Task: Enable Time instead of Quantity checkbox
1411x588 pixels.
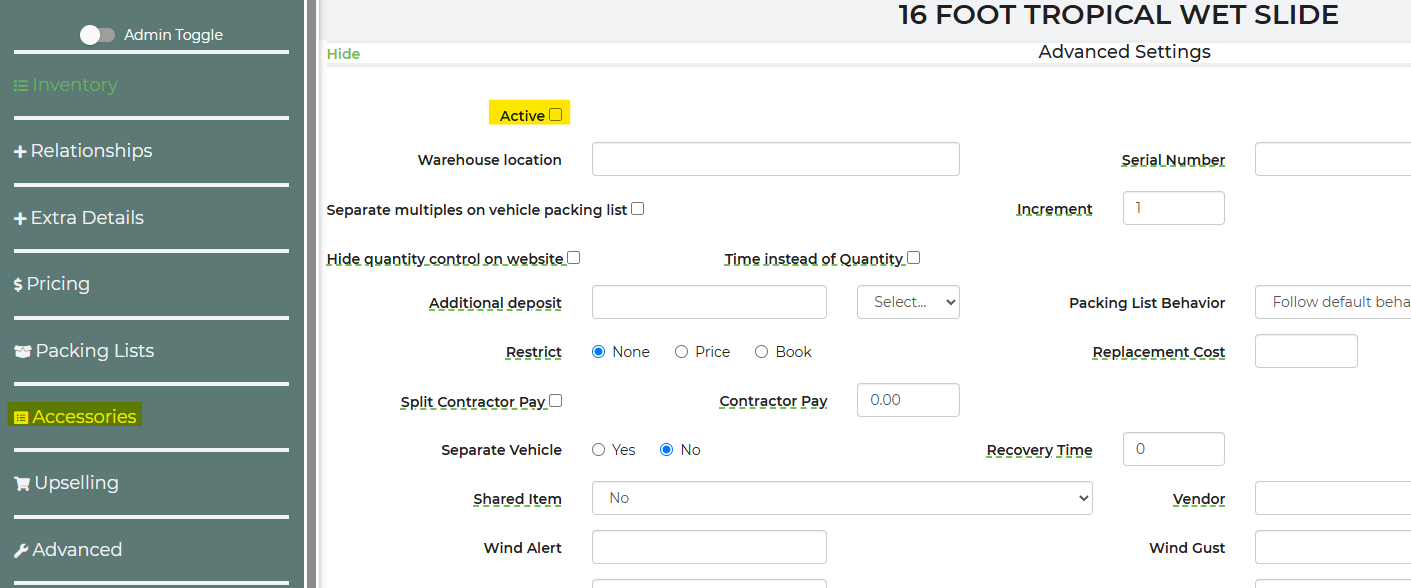Action: pyautogui.click(x=913, y=258)
